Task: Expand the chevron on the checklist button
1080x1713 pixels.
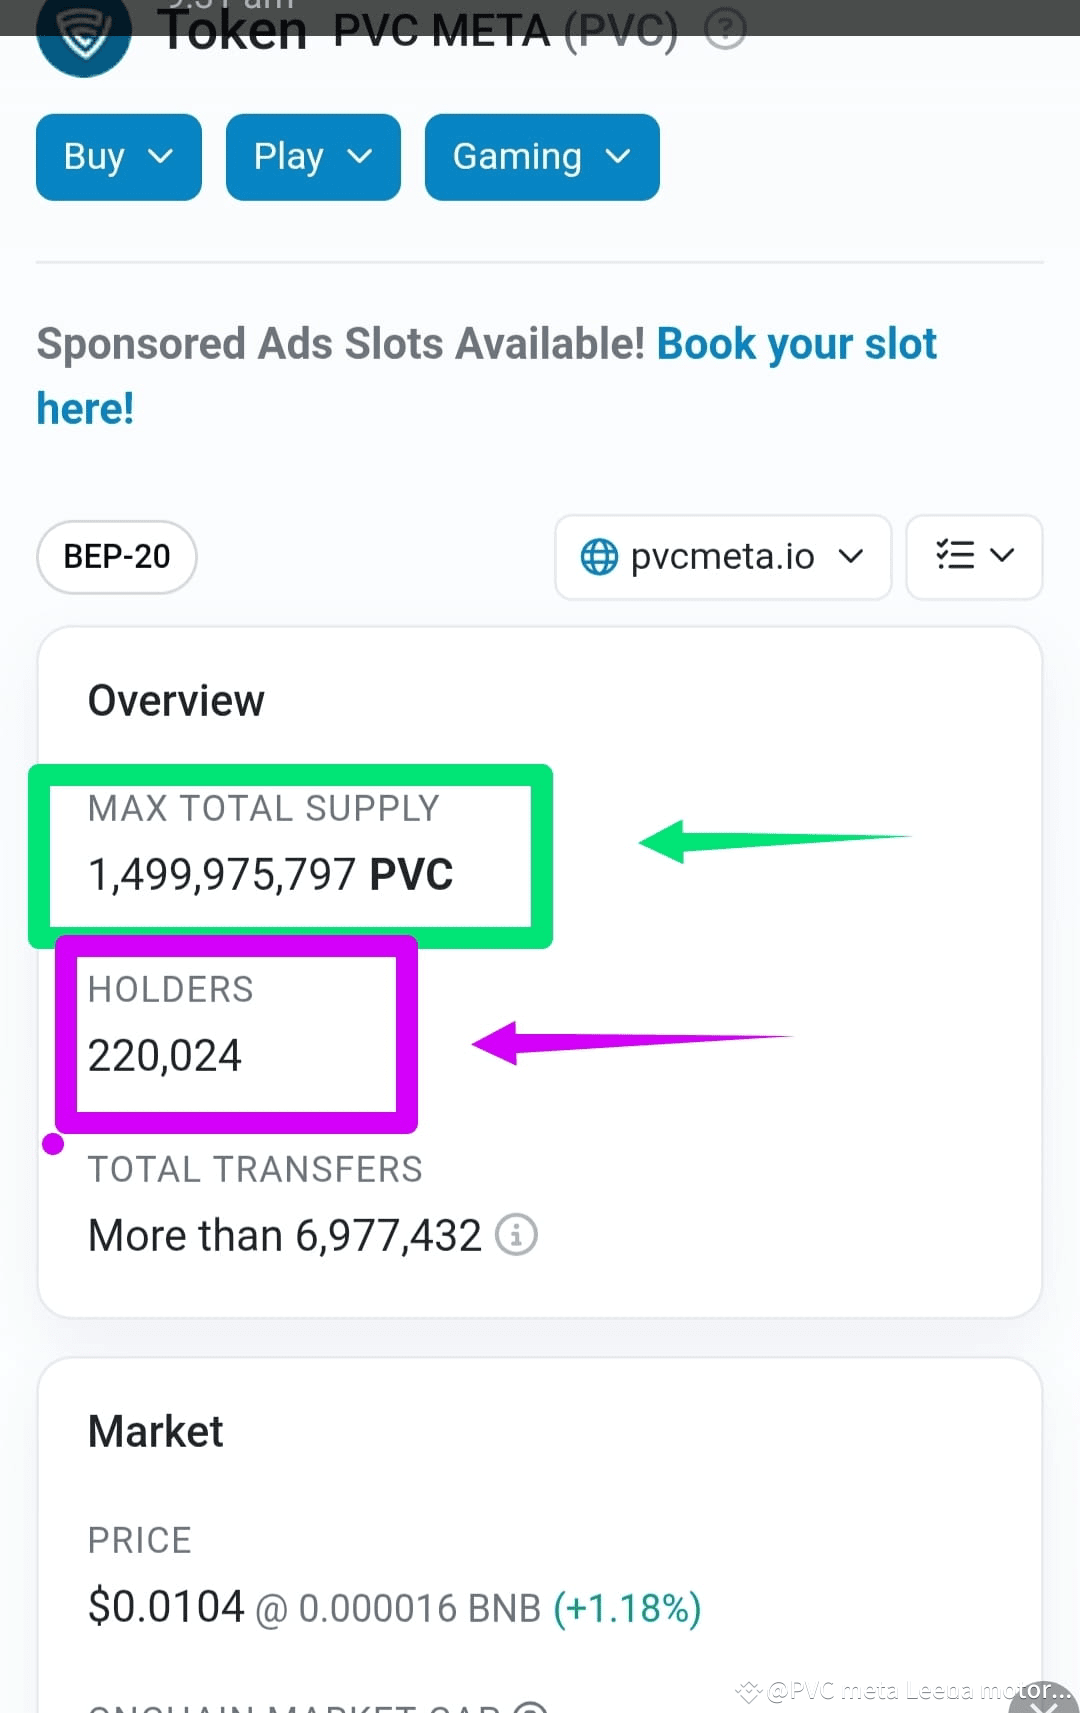Action: coord(1003,557)
